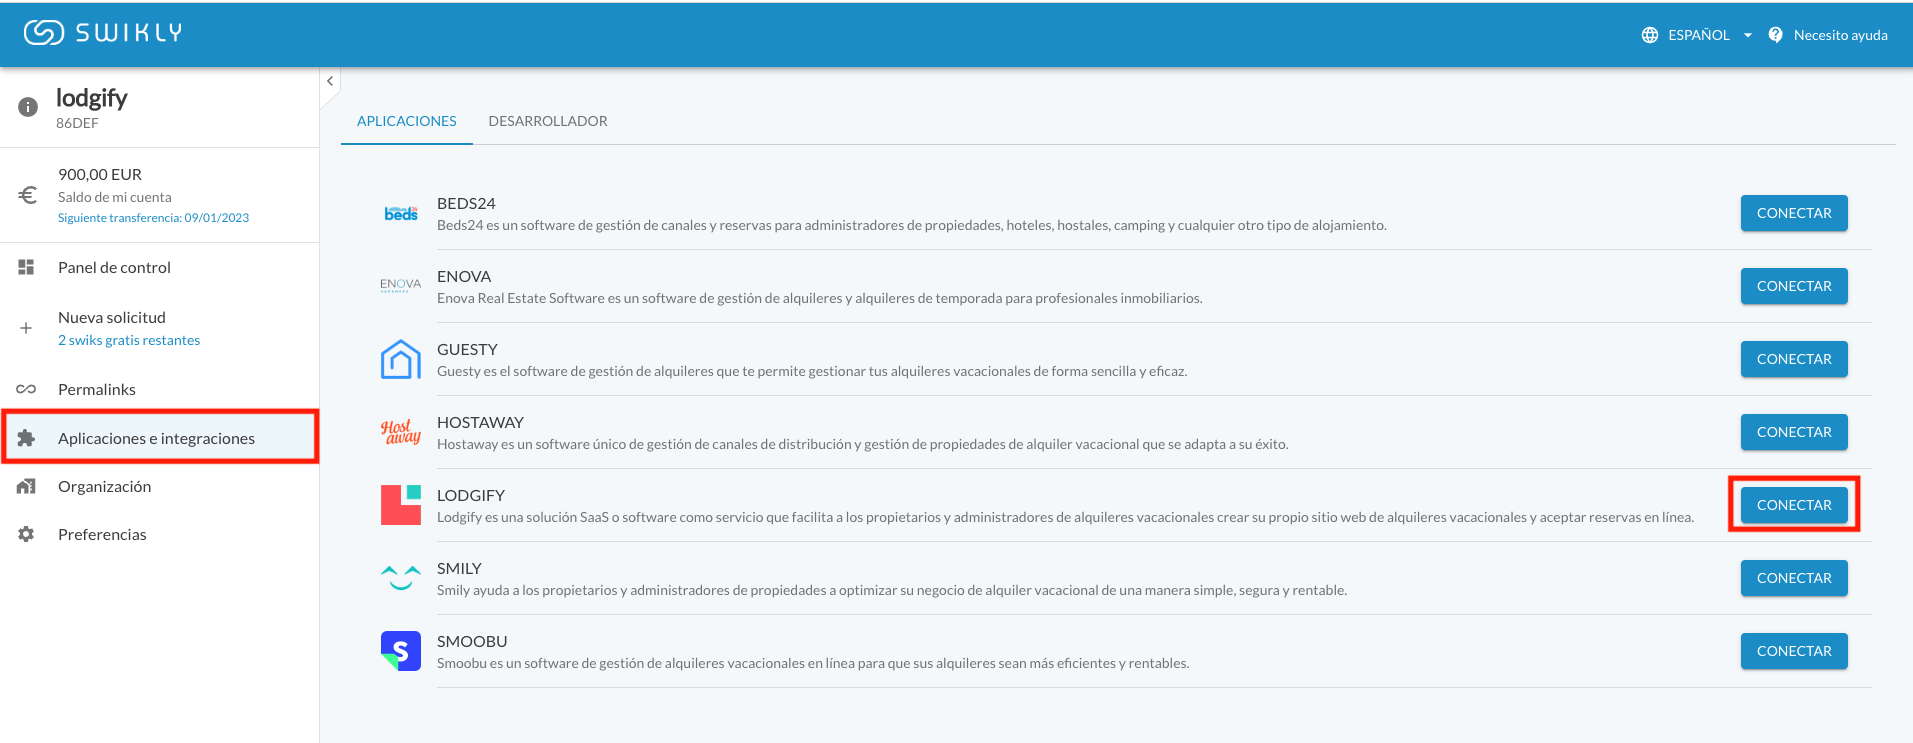Screen dimensions: 1913x743
Task: Open the ESPAÑOL language dropdown arrow
Action: tap(1748, 35)
